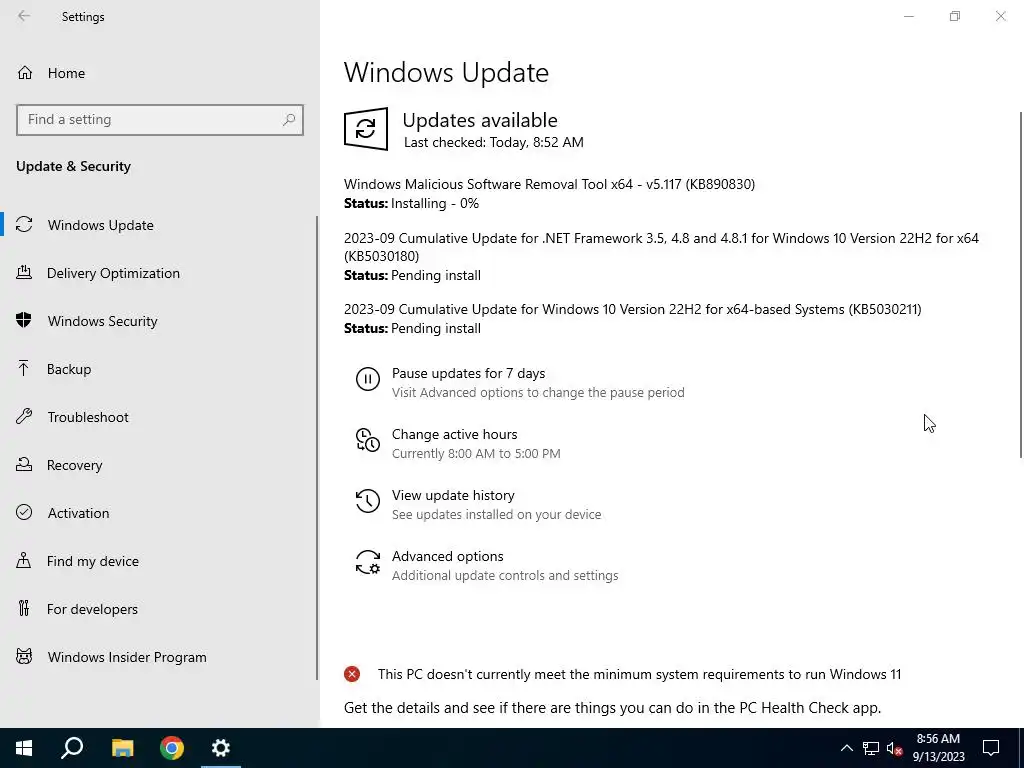This screenshot has width=1024, height=768.
Task: Click the search magnifier in Find a setting
Action: [289, 120]
